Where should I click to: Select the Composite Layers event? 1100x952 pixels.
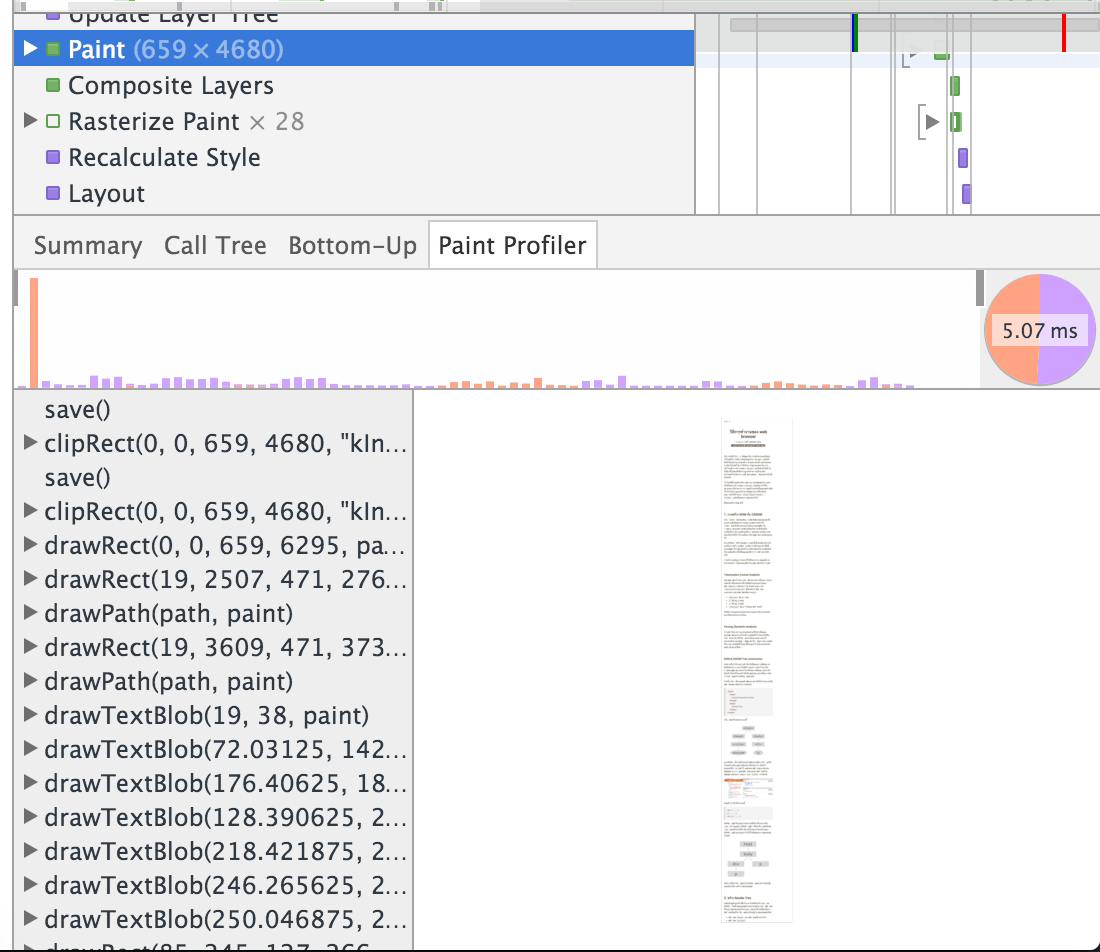354,85
